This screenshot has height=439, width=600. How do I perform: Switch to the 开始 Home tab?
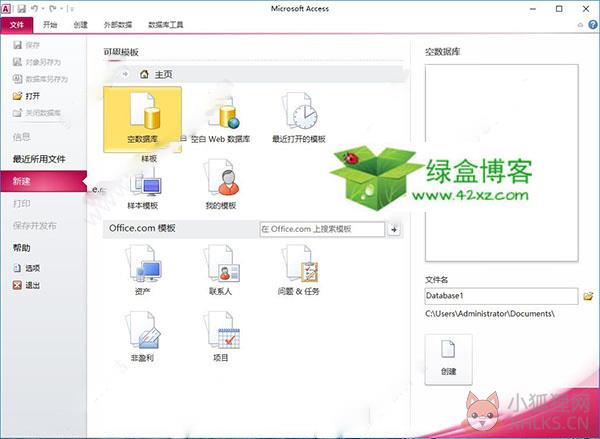50,25
